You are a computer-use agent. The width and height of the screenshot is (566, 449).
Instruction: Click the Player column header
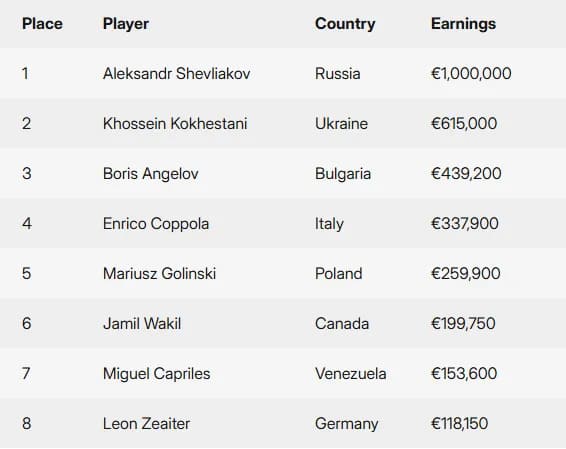click(x=126, y=24)
